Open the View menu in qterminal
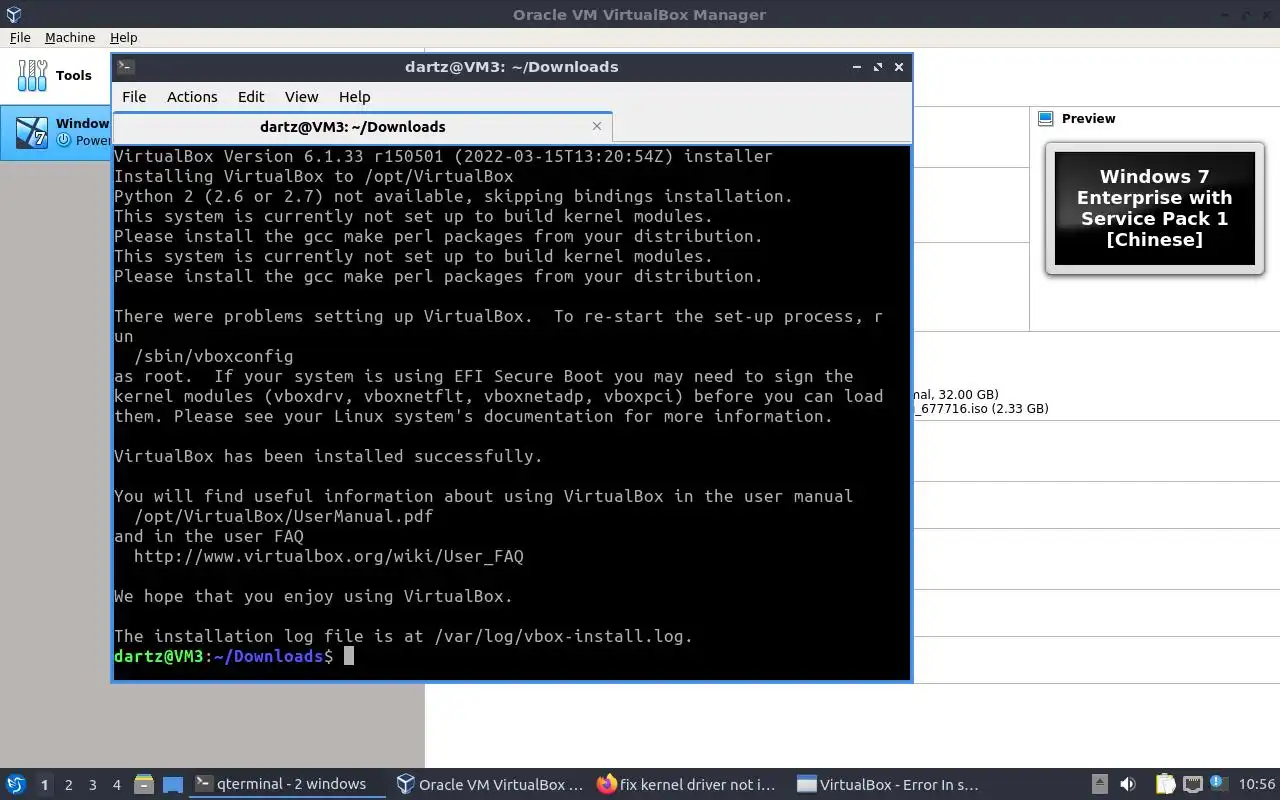1280x800 pixels. pyautogui.click(x=301, y=97)
